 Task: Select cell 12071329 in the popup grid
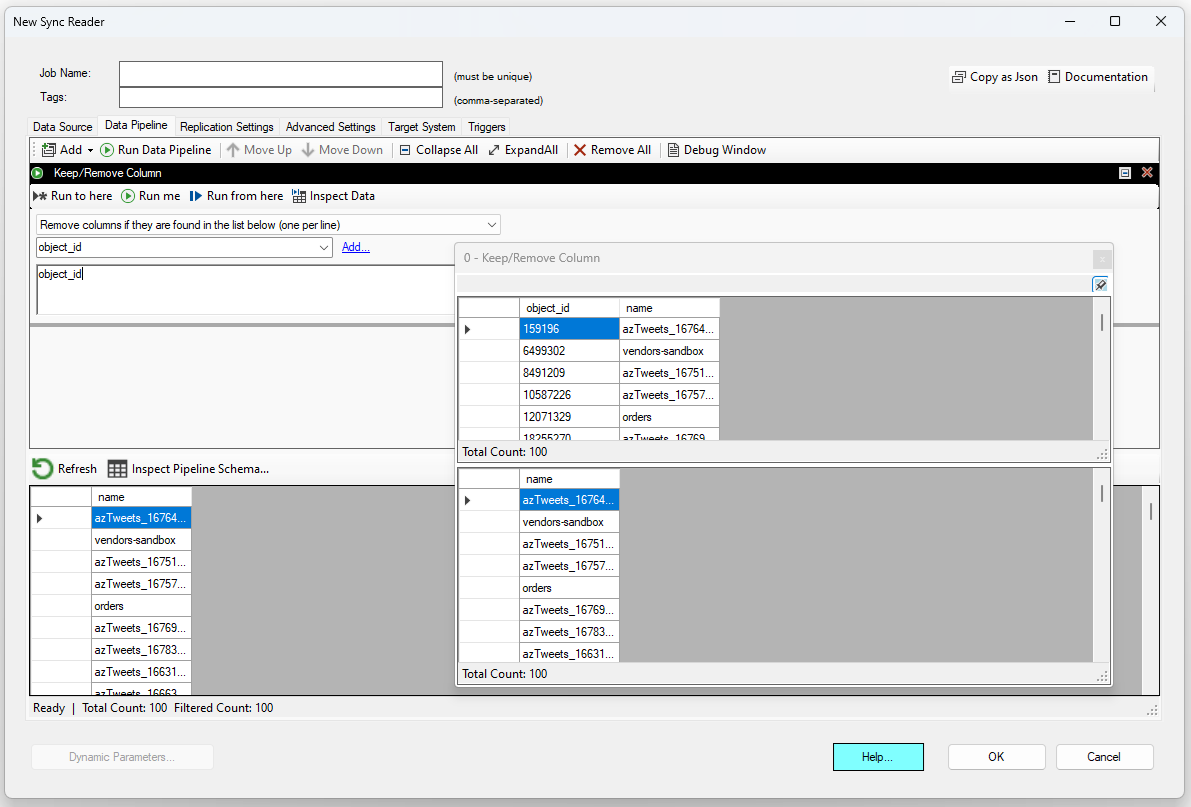coord(569,417)
